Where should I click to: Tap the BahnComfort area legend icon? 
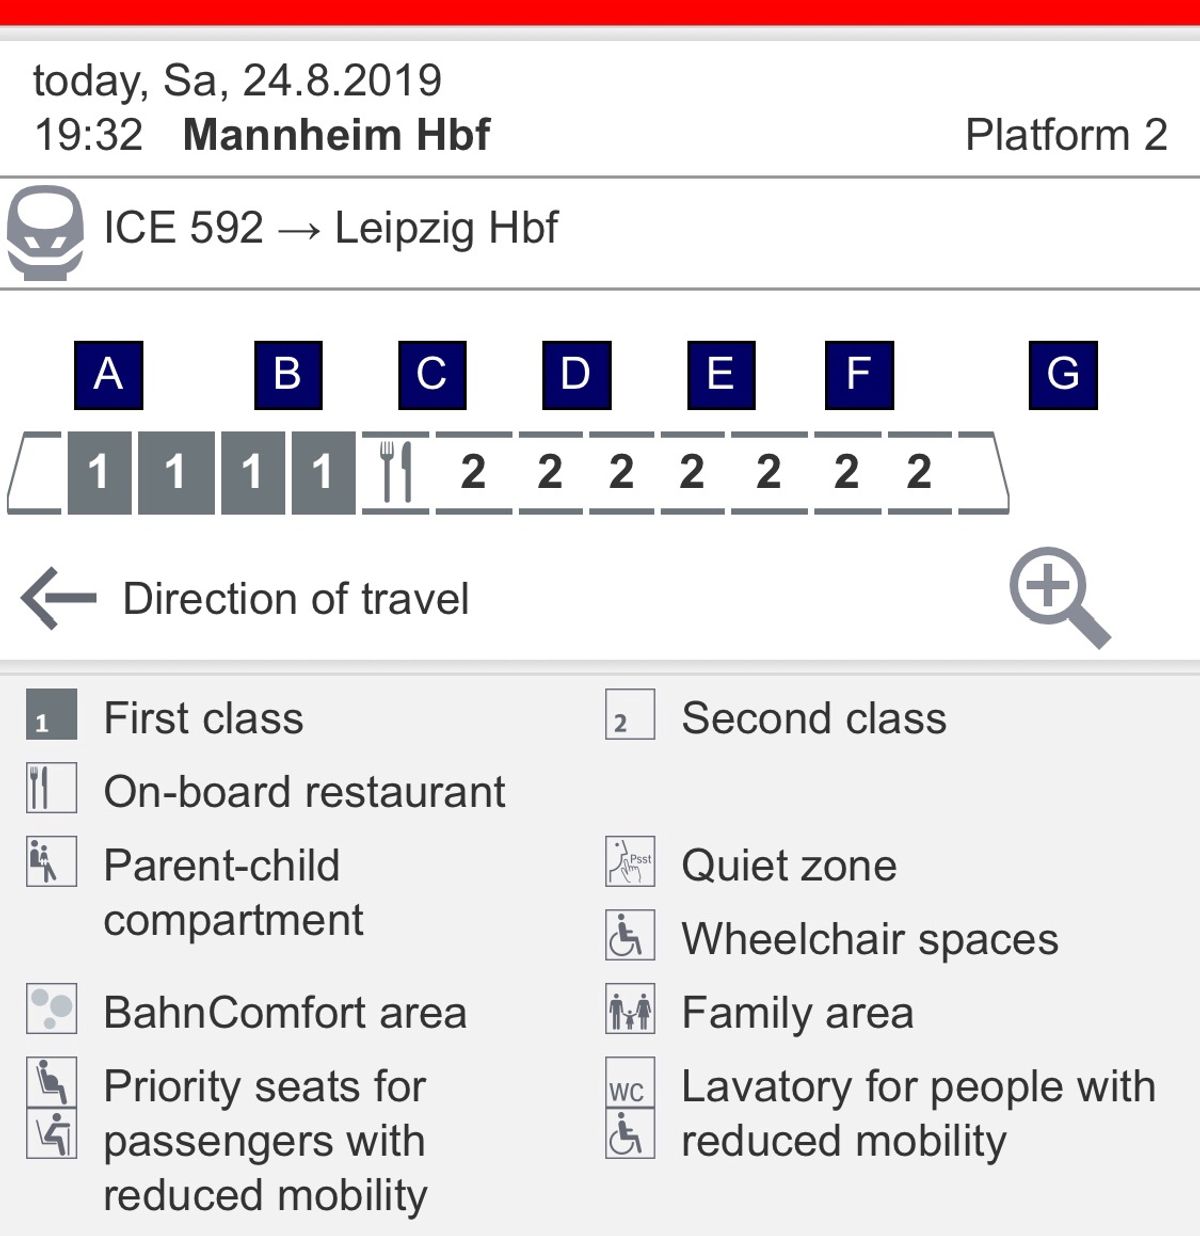pyautogui.click(x=51, y=1010)
